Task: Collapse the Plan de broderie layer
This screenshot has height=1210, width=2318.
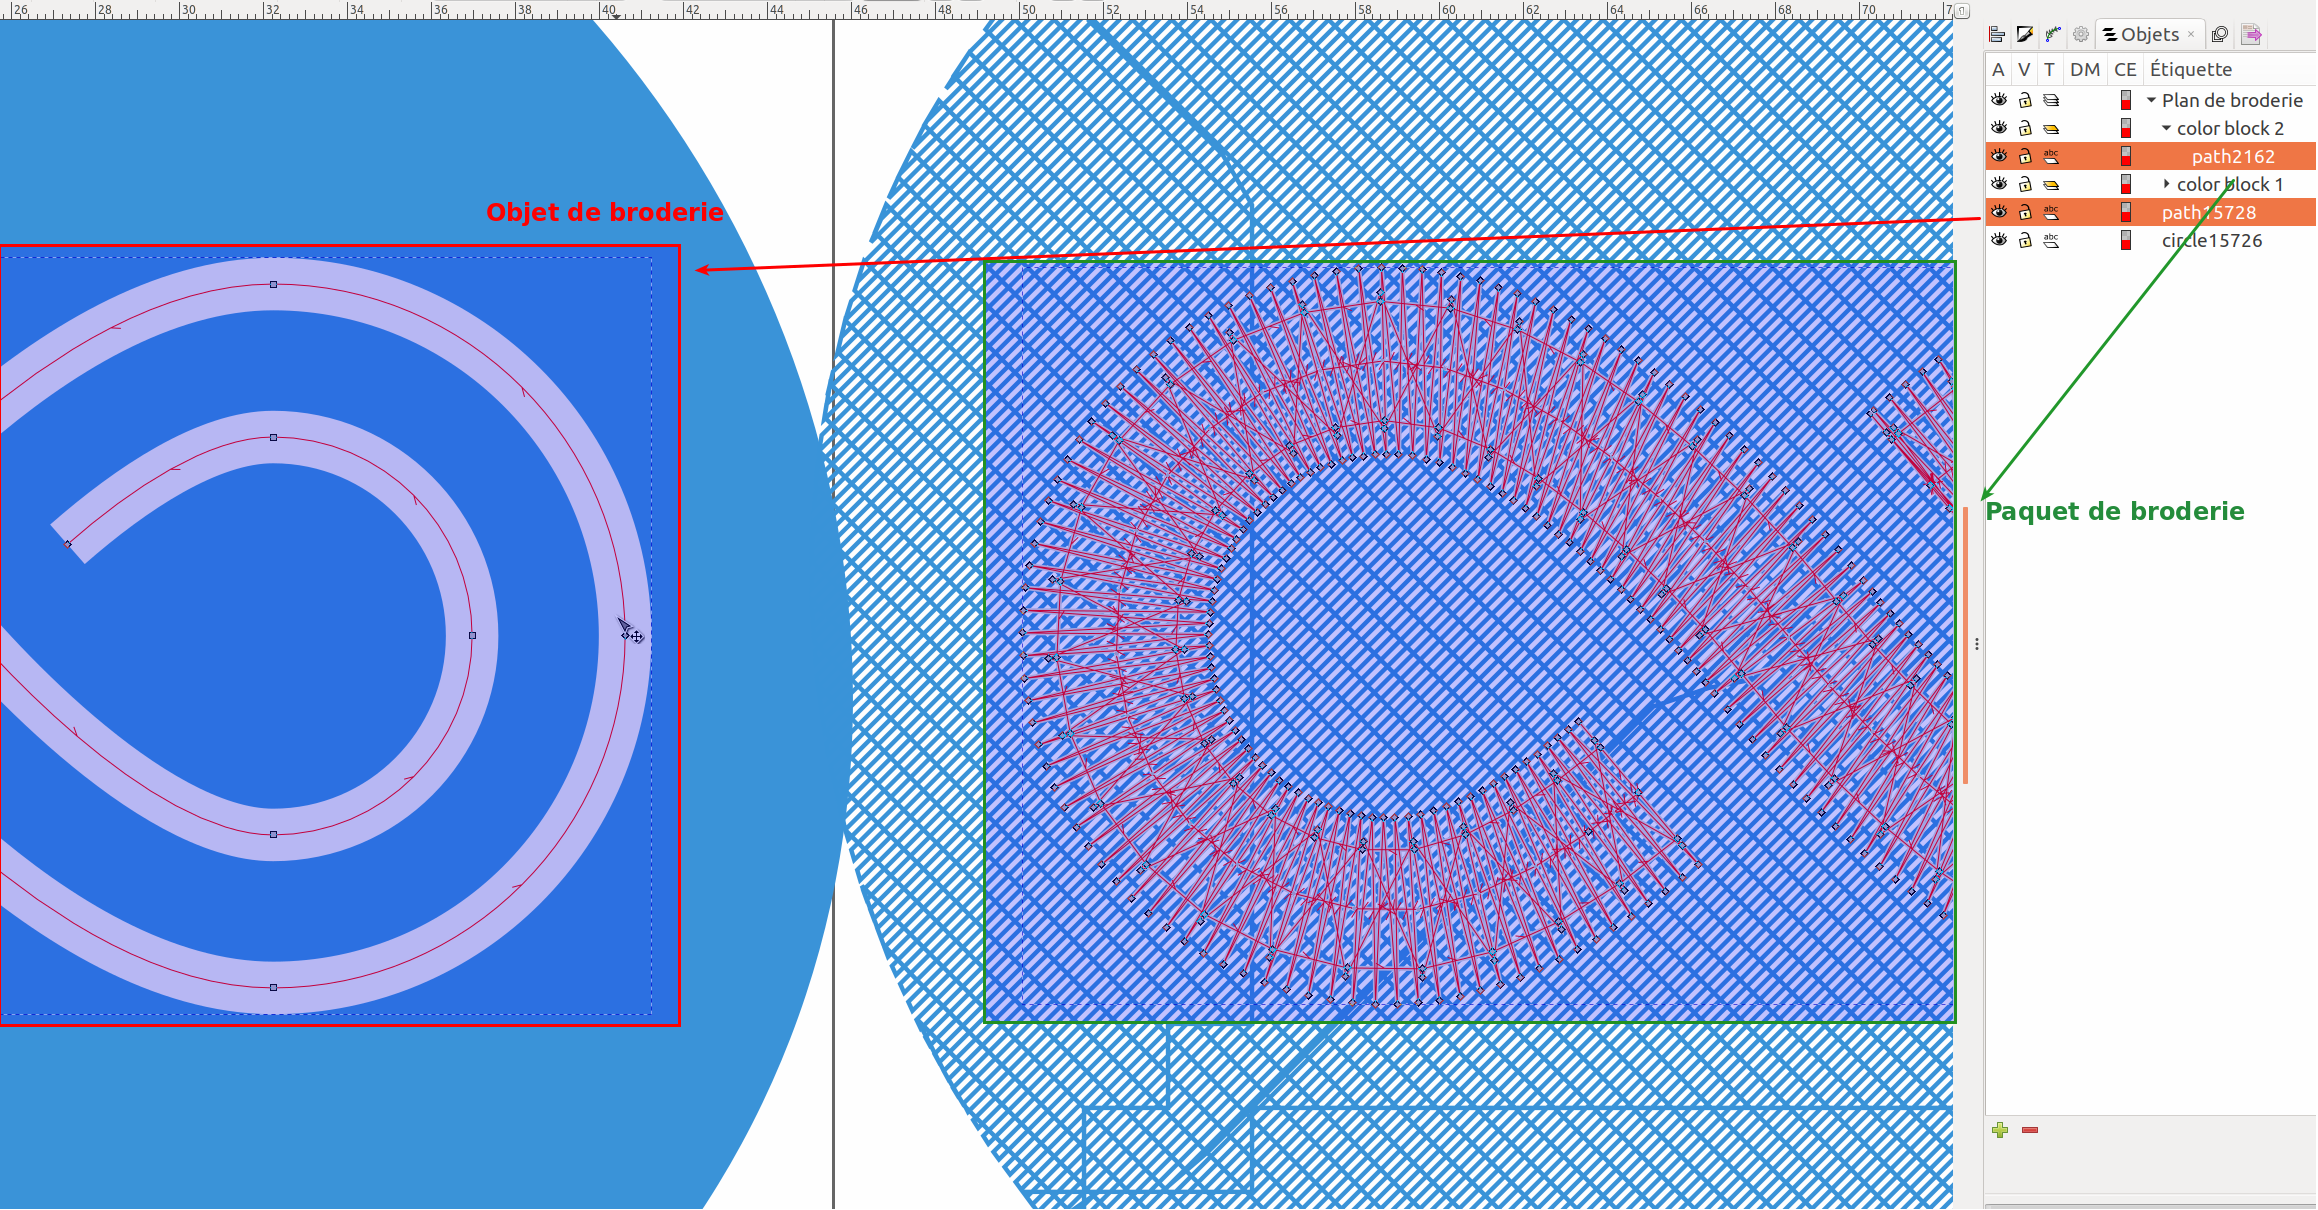Action: pyautogui.click(x=2151, y=100)
